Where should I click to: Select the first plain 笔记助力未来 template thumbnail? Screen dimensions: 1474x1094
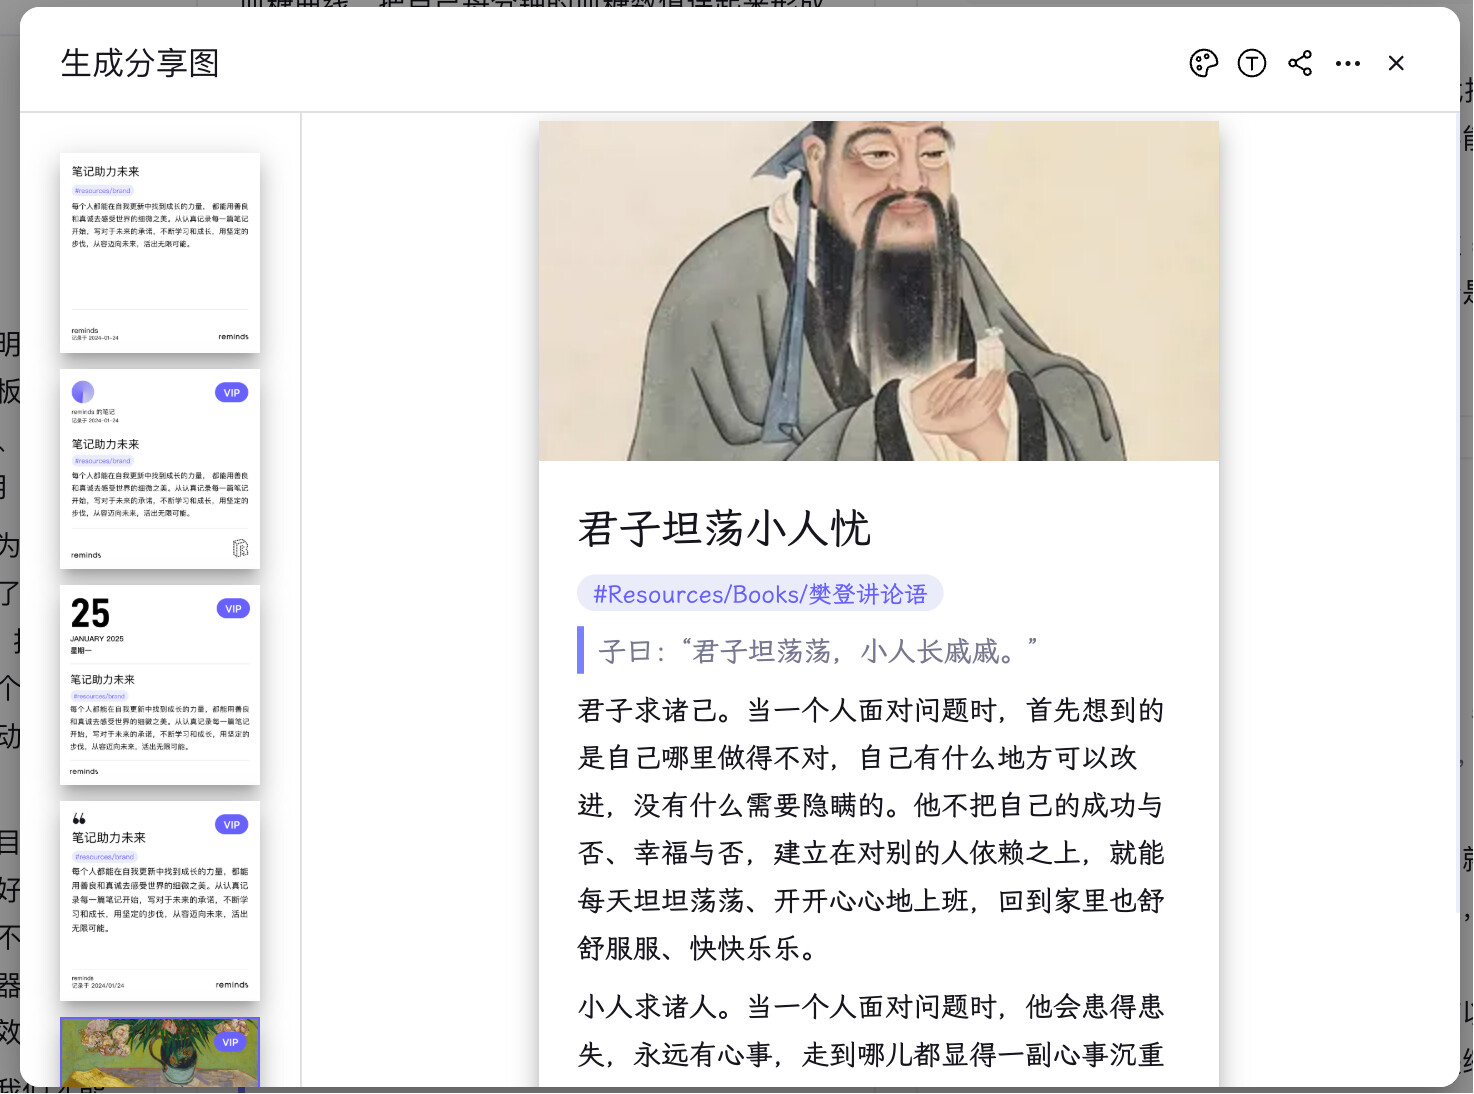coord(160,253)
